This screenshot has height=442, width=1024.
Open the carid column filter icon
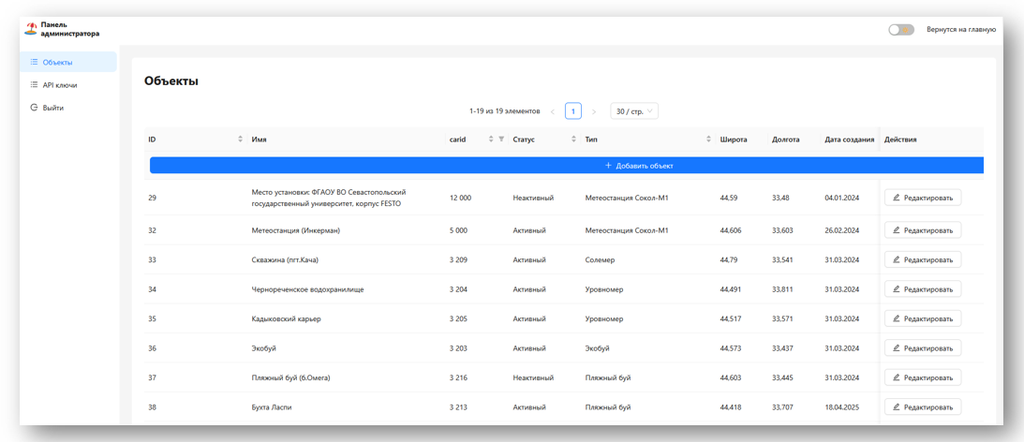point(501,139)
